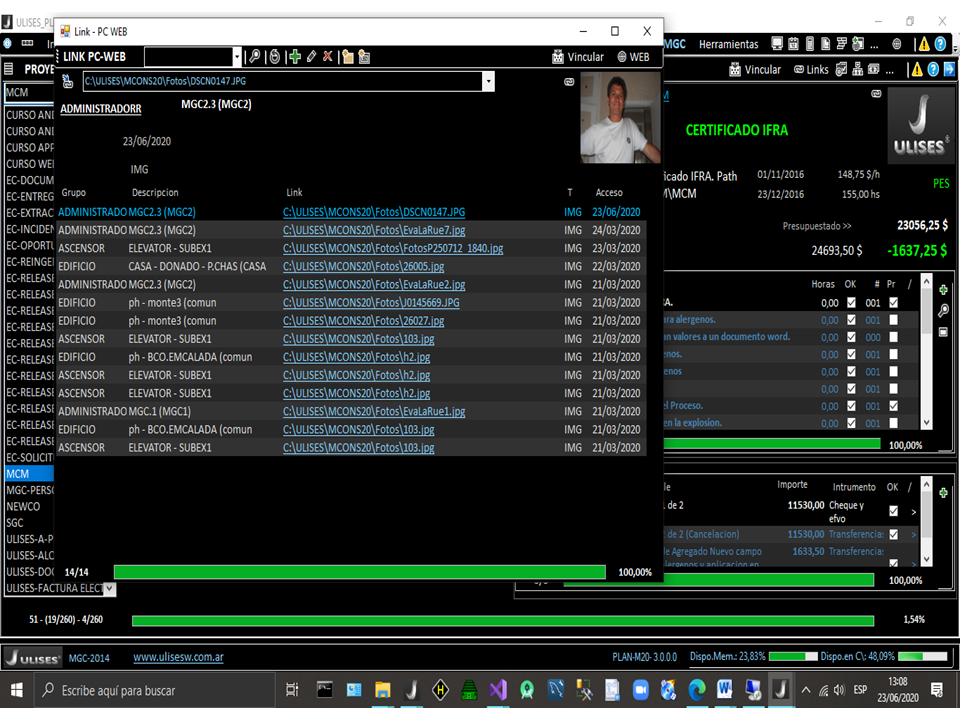Toggle the OK checkbox in the 'documento word' row
The width and height of the screenshot is (960, 720).
851,337
